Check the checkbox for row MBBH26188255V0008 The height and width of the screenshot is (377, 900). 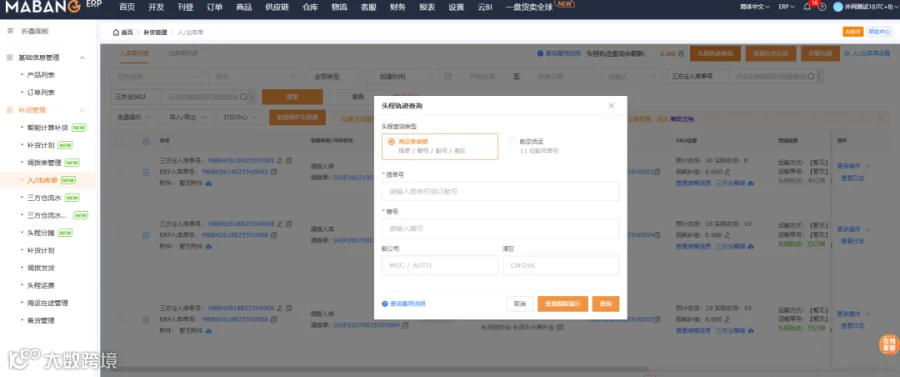tap(119, 235)
